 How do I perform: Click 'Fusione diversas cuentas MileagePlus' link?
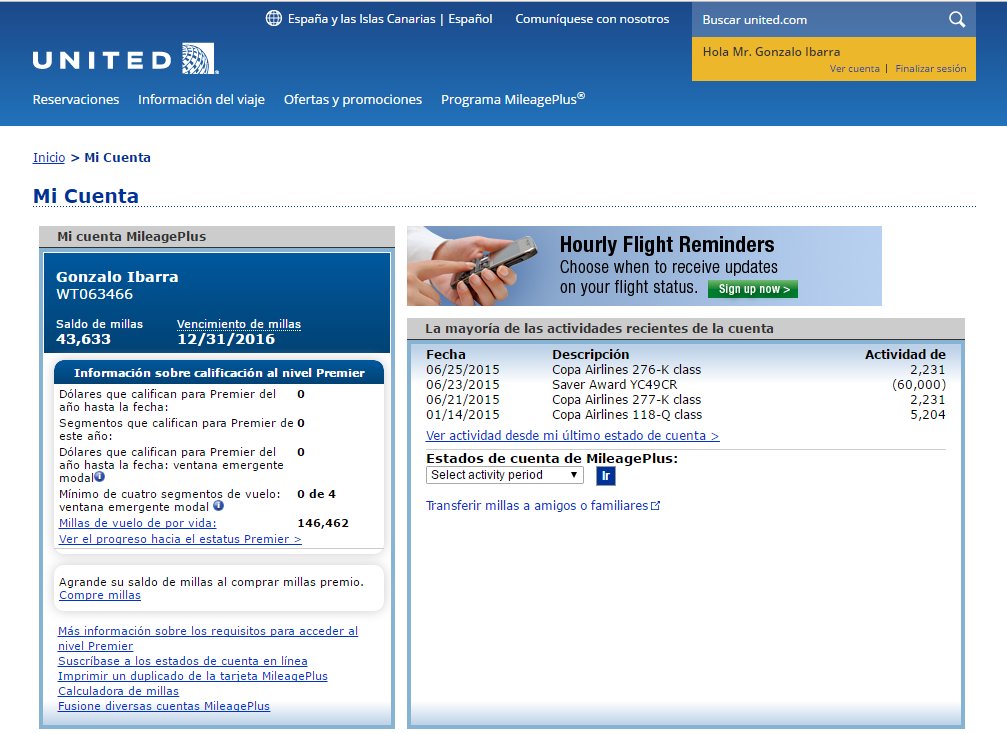(x=164, y=706)
